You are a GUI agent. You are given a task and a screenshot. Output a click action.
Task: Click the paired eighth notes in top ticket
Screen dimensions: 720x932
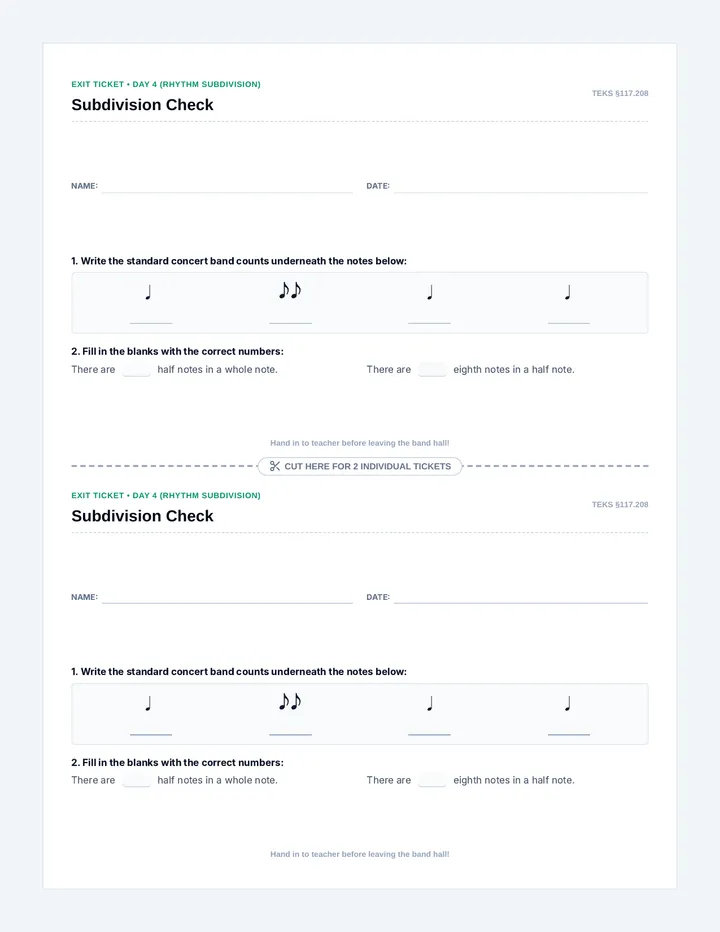pyautogui.click(x=290, y=290)
